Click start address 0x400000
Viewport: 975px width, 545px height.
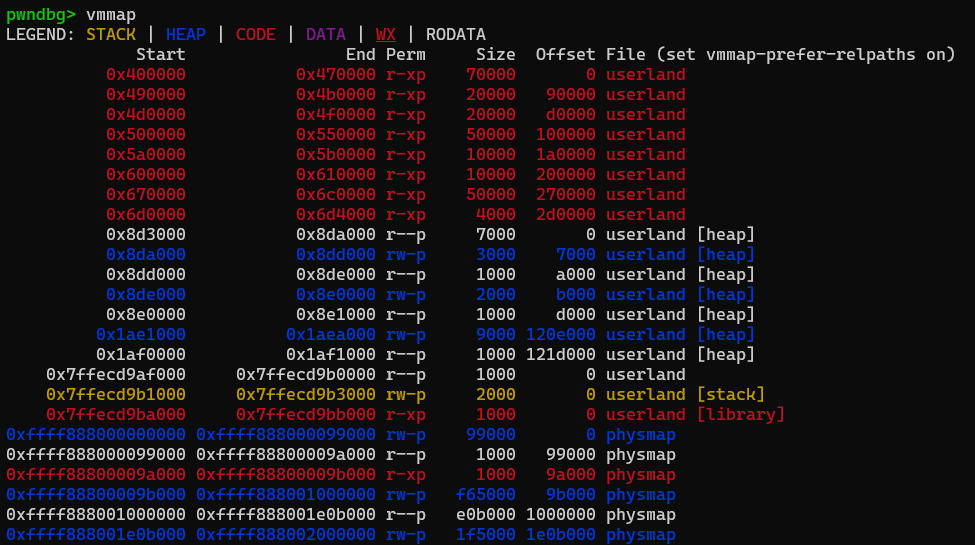click(146, 74)
